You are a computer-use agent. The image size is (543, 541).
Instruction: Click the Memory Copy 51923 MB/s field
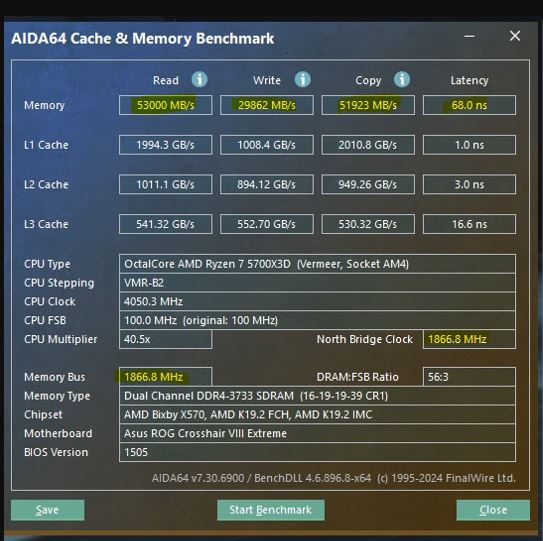coord(368,105)
